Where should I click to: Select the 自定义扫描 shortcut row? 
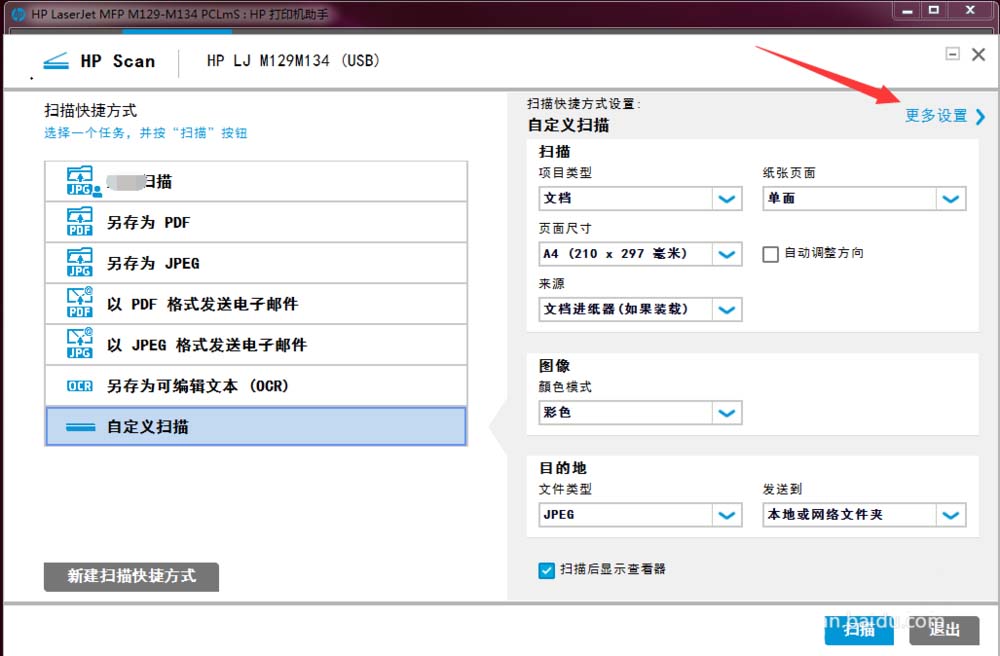(x=256, y=426)
